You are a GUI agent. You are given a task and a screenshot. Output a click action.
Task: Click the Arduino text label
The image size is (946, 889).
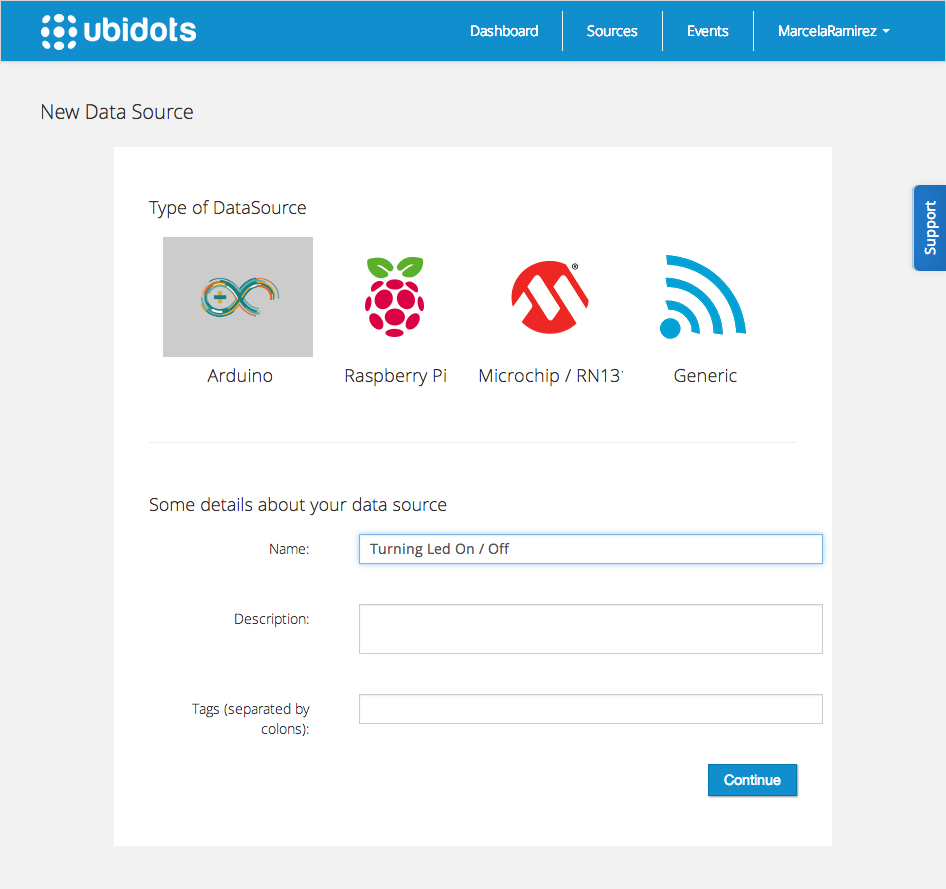240,376
